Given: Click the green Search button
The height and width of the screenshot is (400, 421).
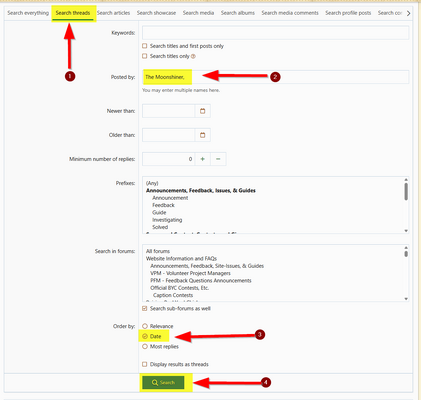Looking at the screenshot, I should 163,382.
